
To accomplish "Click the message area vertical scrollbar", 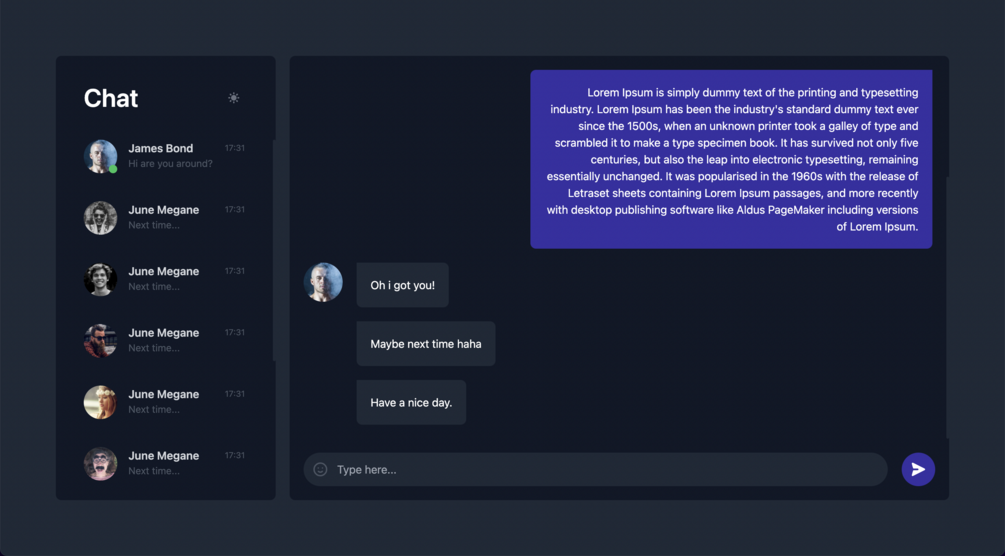I will [947, 308].
